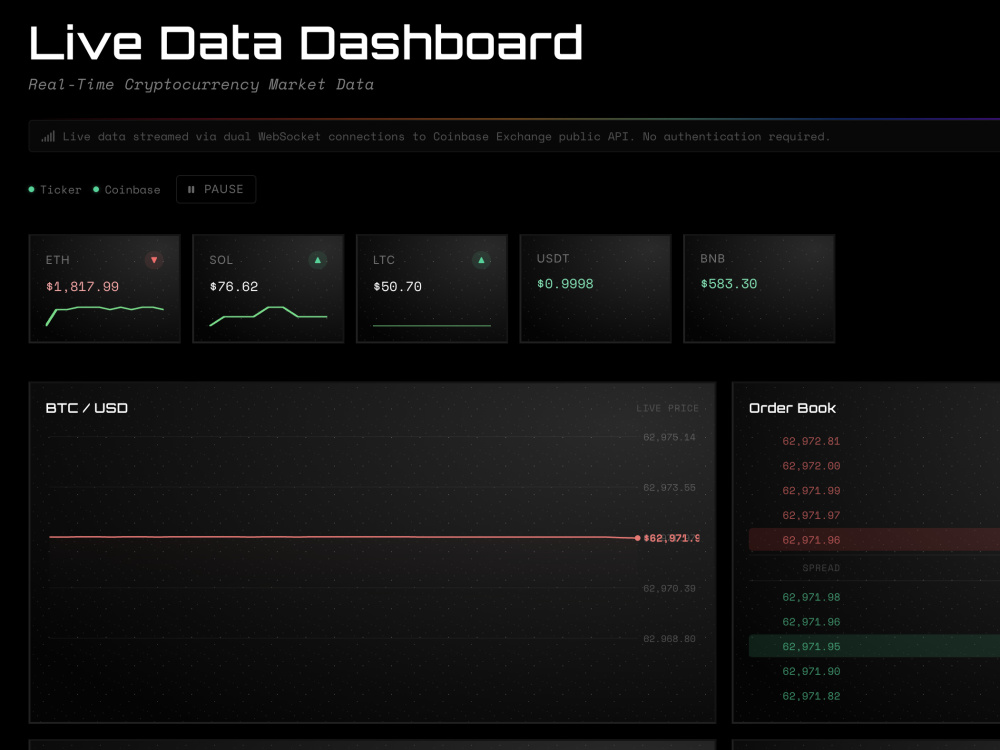The height and width of the screenshot is (750, 1000).
Task: Click the BTC / USD chart title
Action: [87, 408]
